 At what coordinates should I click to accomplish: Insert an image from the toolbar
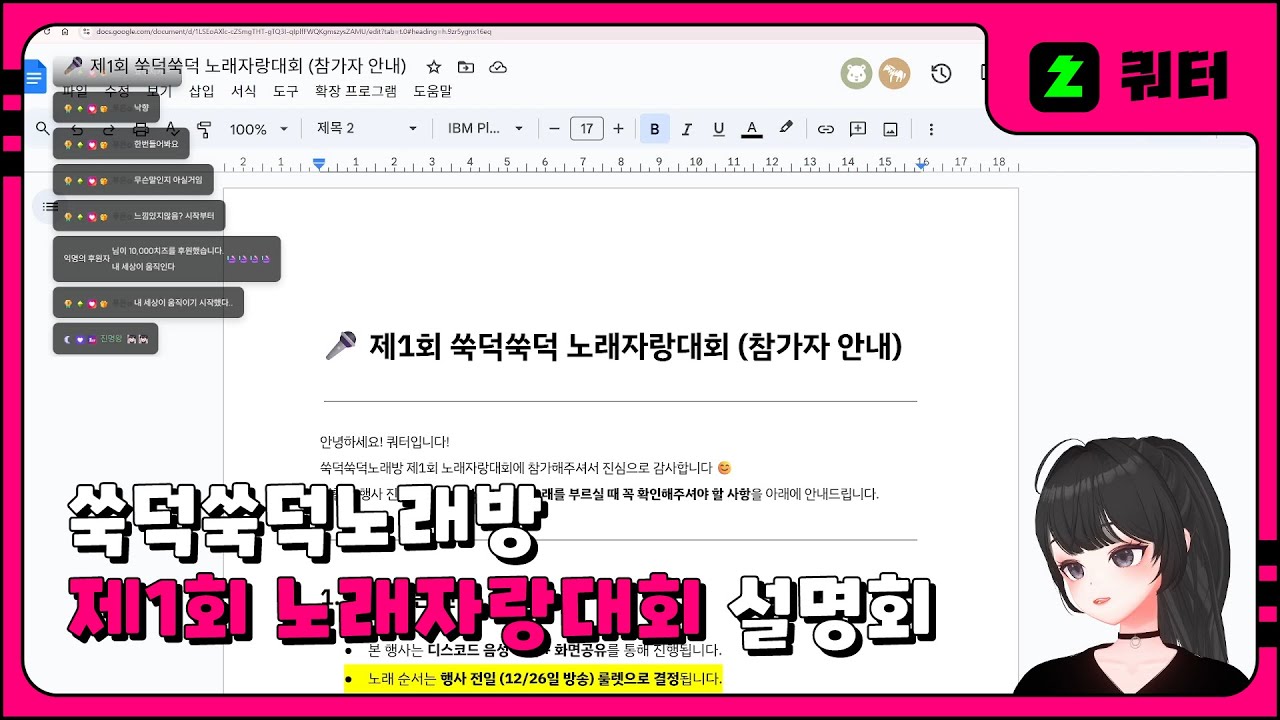pyautogui.click(x=890, y=129)
